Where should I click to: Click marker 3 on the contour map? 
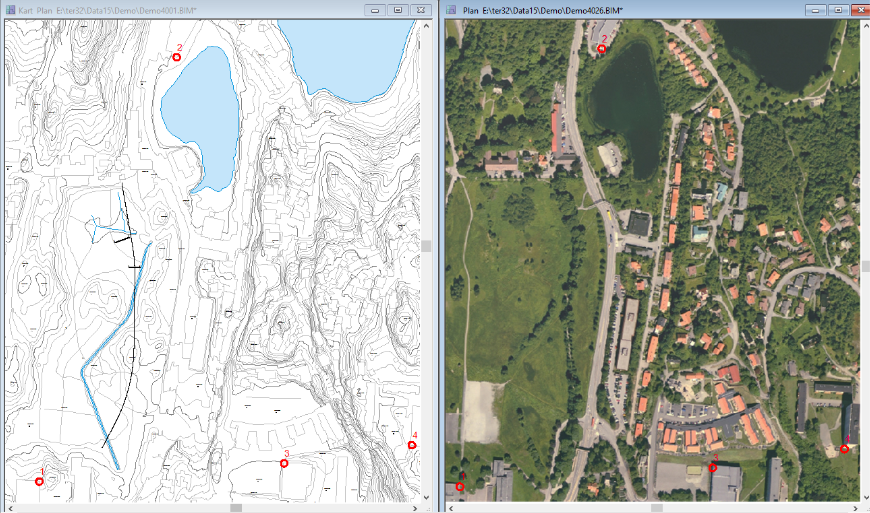coord(283,464)
